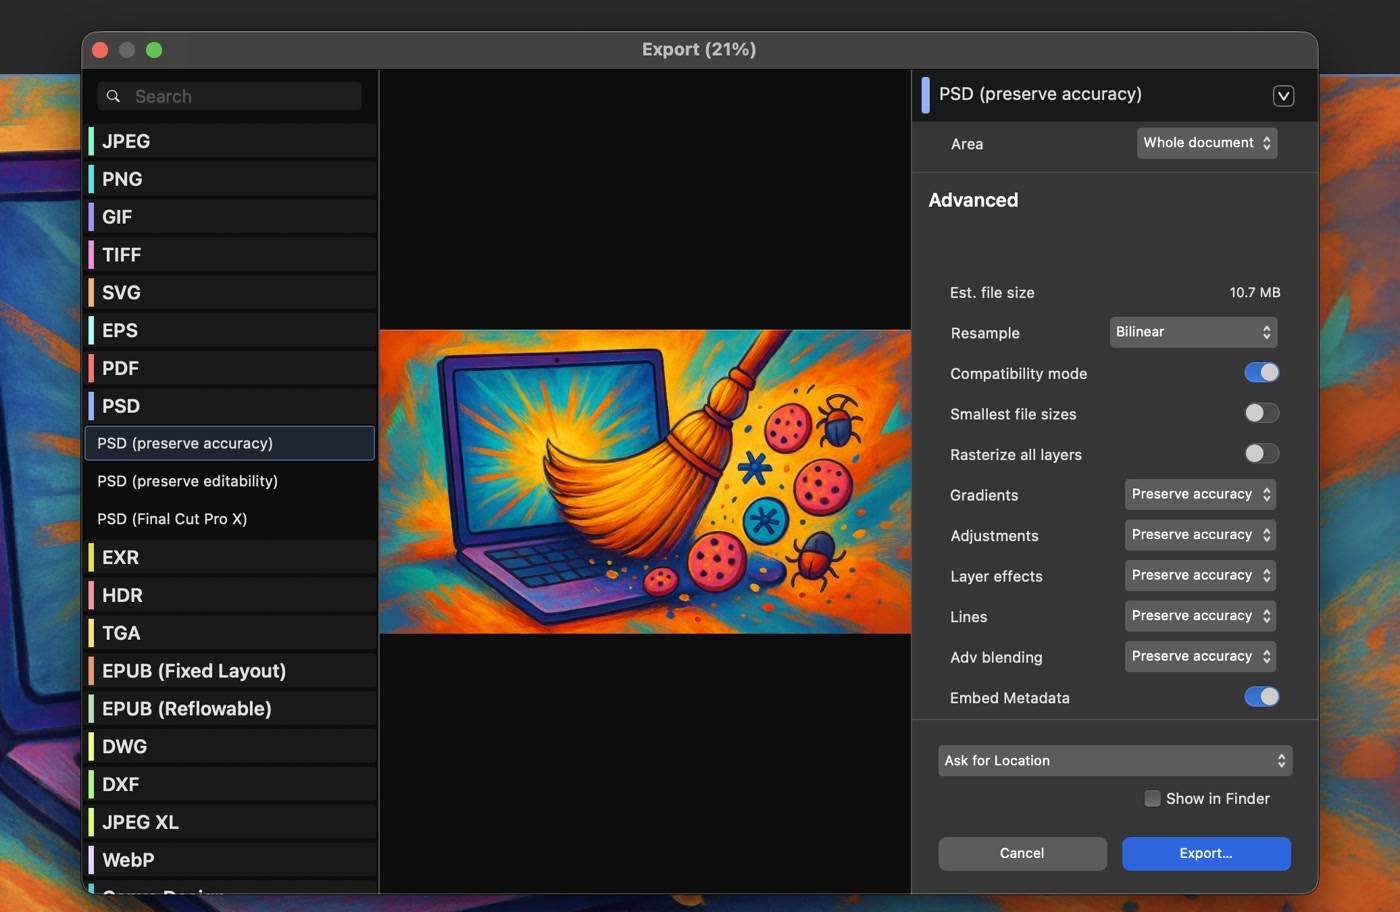The height and width of the screenshot is (912, 1400).
Task: Change the Gradients dropdown setting
Action: [1200, 494]
